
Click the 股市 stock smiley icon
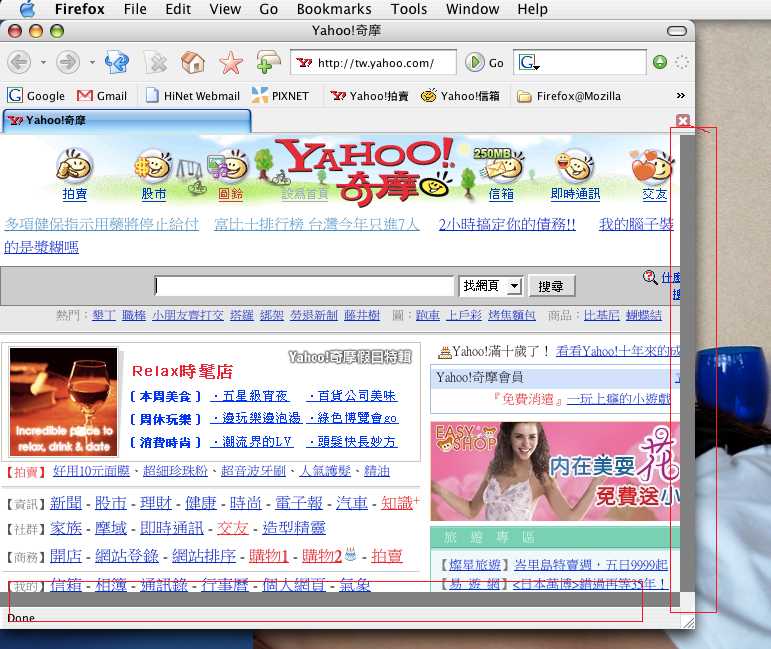[x=153, y=165]
